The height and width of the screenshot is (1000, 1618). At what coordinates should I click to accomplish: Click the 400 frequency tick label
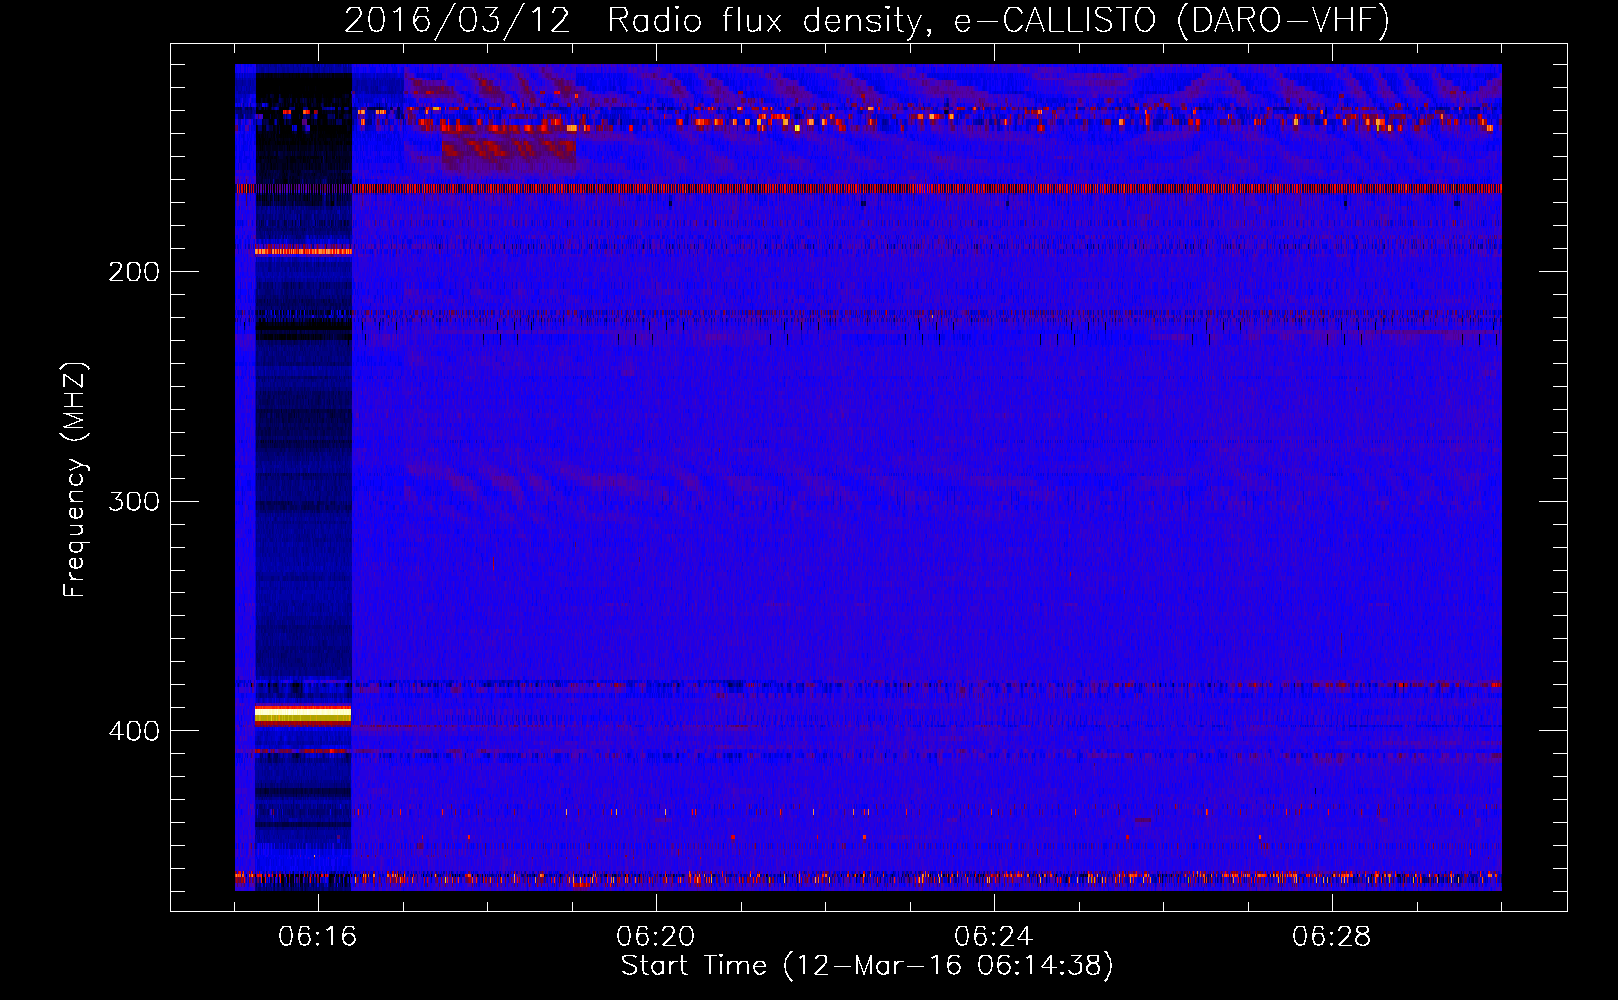click(134, 731)
